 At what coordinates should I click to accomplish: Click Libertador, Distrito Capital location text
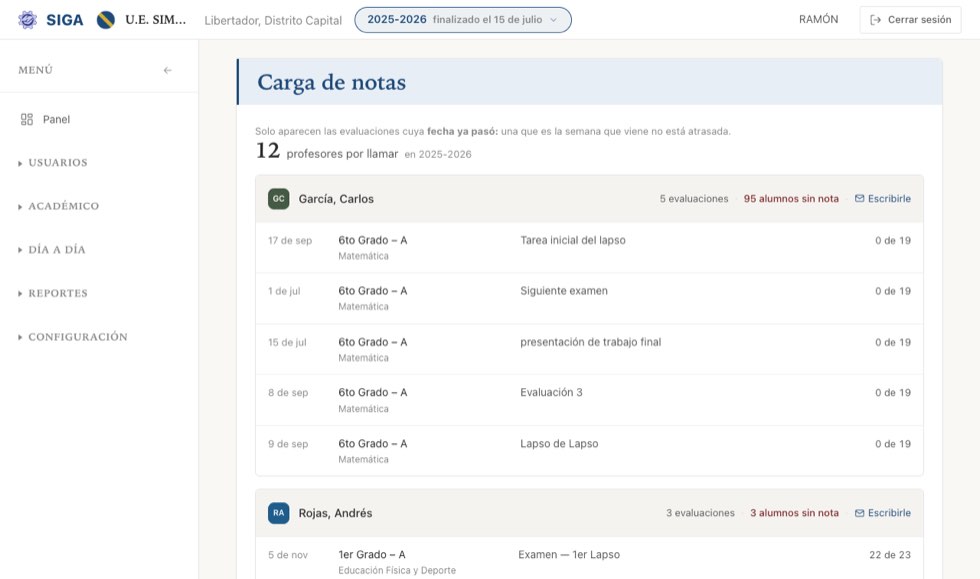pyautogui.click(x=273, y=21)
